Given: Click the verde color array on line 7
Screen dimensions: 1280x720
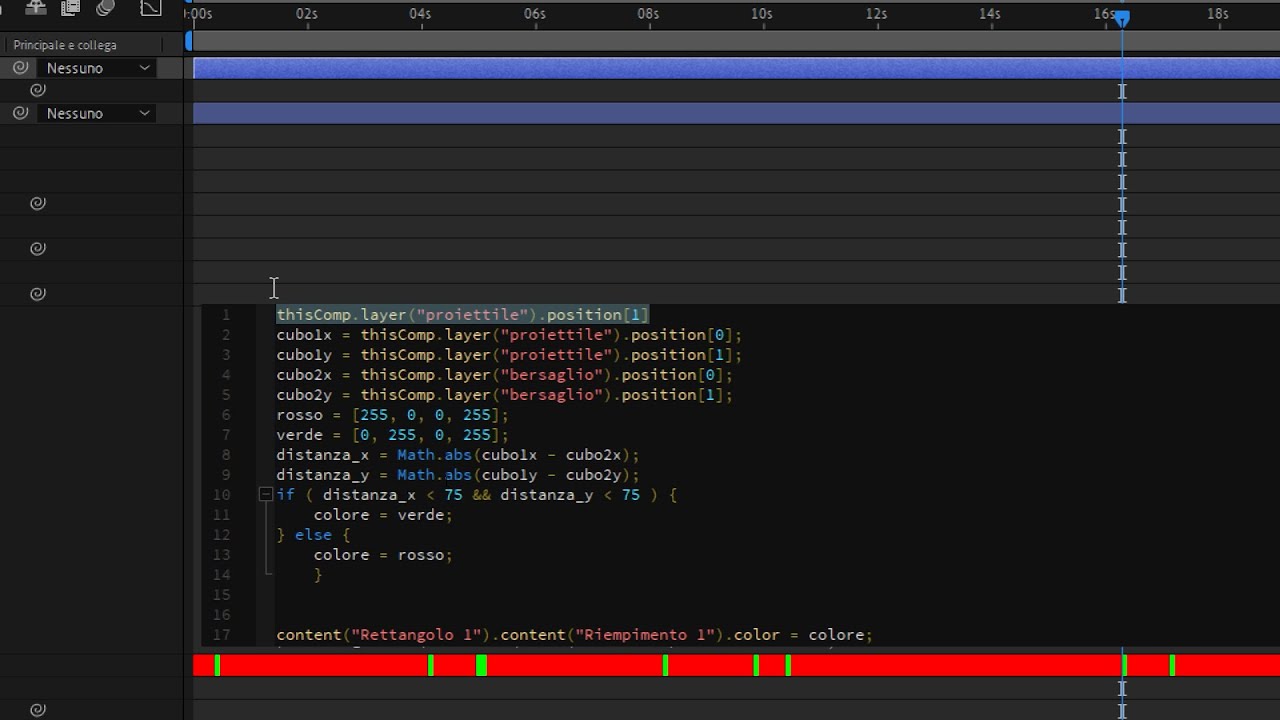Looking at the screenshot, I should [430, 434].
